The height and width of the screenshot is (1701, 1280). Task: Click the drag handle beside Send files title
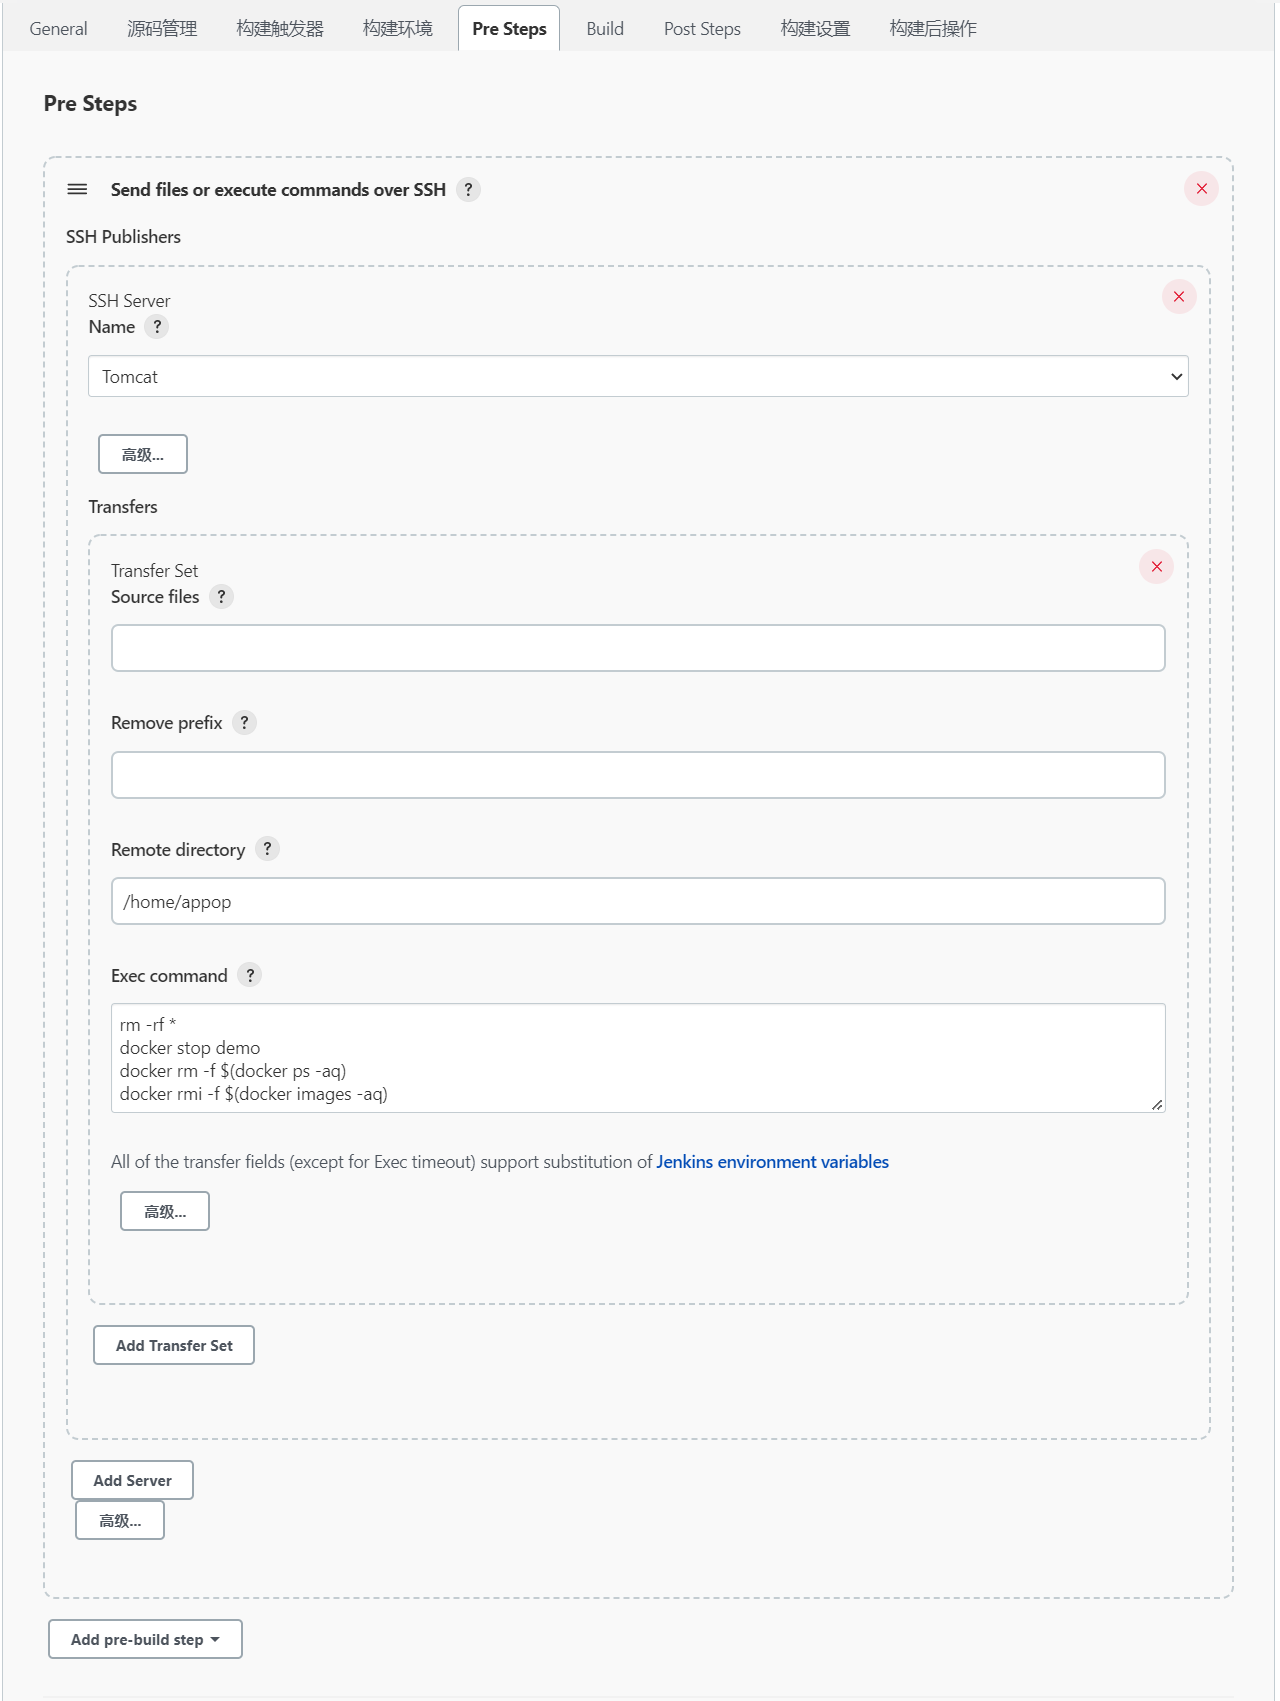click(x=77, y=189)
